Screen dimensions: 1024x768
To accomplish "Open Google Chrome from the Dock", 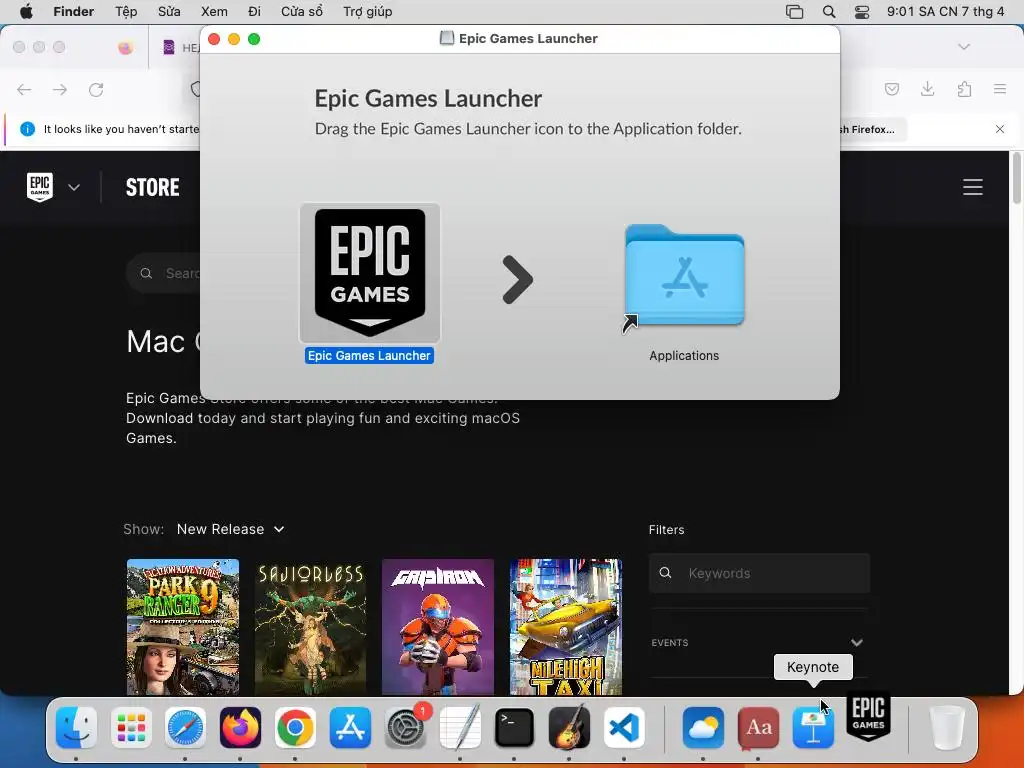I will [x=295, y=728].
